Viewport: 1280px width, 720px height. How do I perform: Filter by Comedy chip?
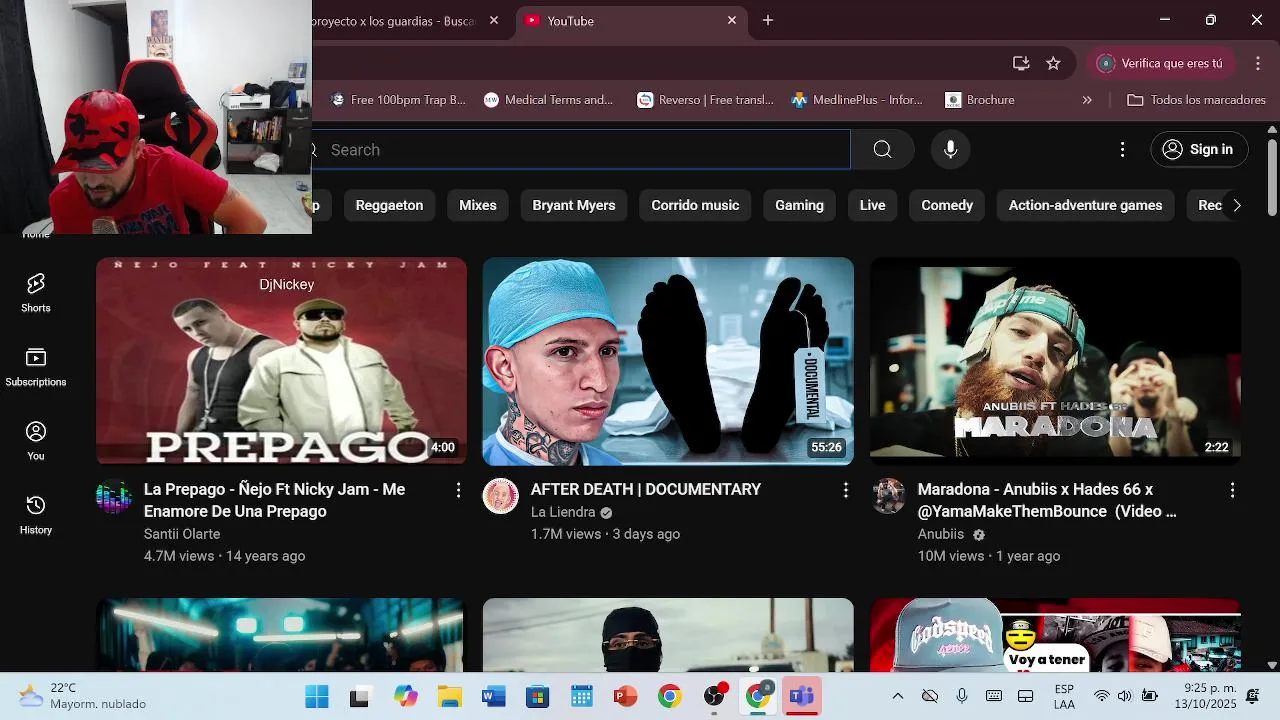pos(947,205)
